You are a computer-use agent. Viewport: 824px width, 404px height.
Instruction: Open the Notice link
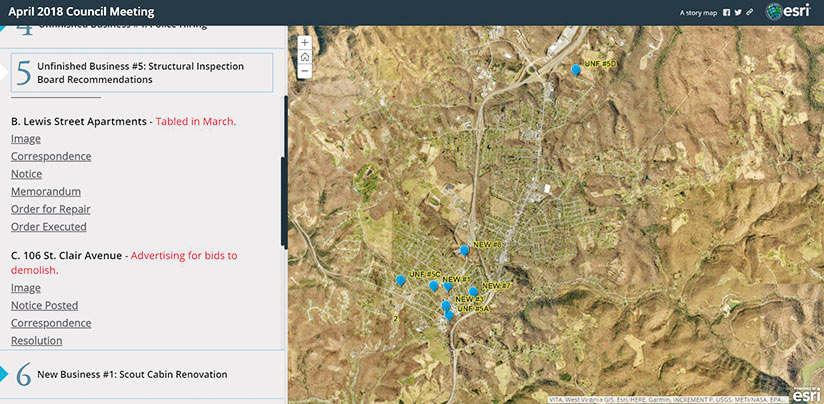[x=26, y=174]
